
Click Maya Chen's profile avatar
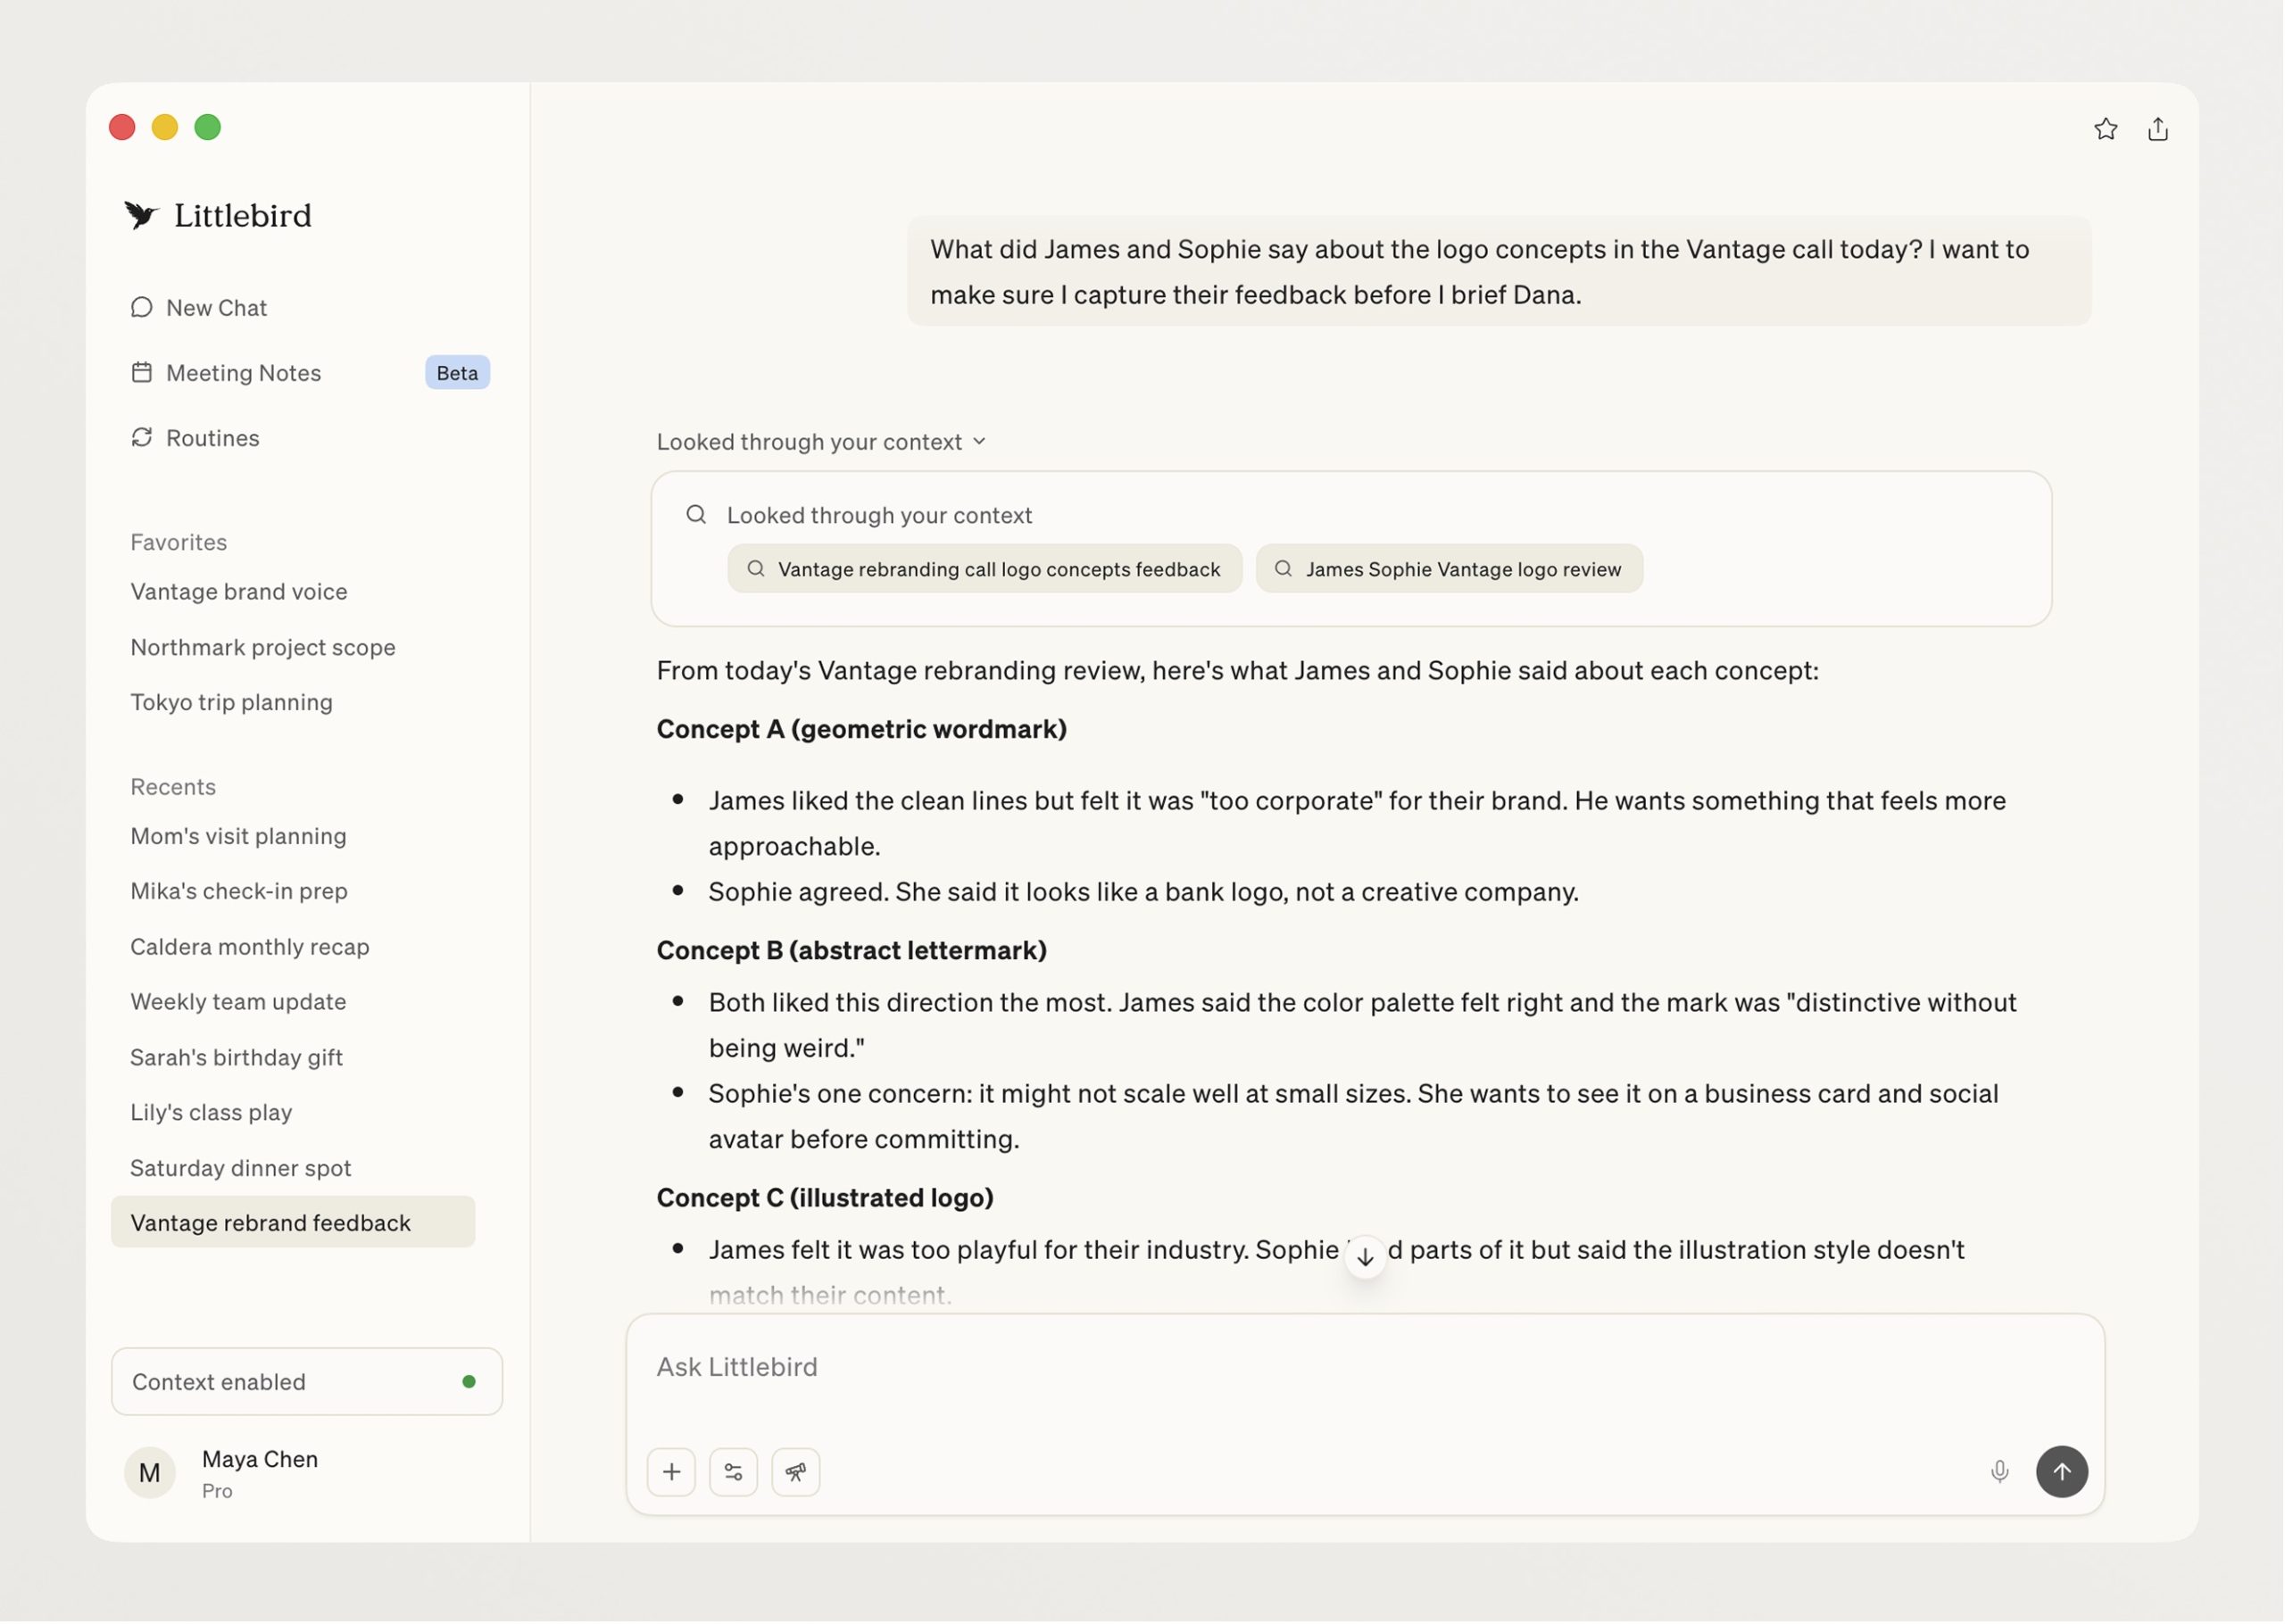click(x=150, y=1472)
